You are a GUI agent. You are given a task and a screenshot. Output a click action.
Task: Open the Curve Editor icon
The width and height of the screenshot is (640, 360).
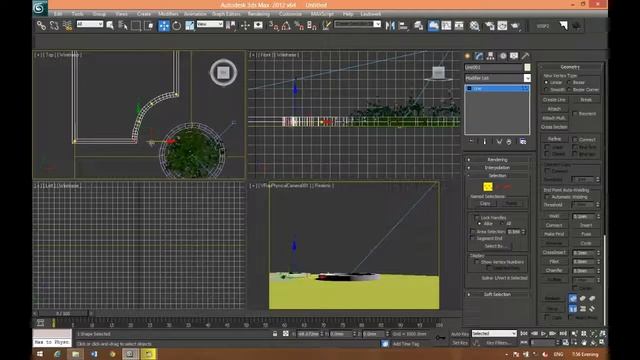click(446, 25)
